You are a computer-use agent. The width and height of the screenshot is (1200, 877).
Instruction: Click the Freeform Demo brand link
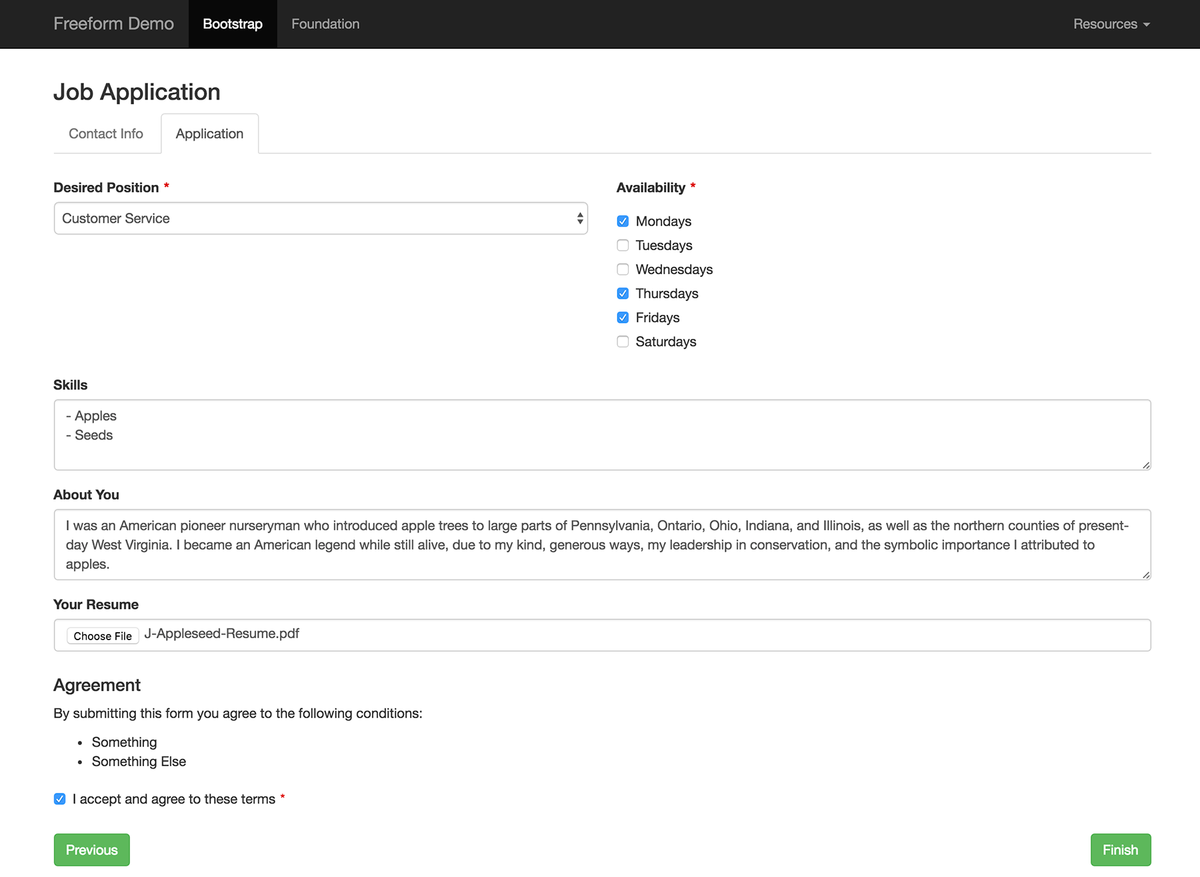point(114,24)
